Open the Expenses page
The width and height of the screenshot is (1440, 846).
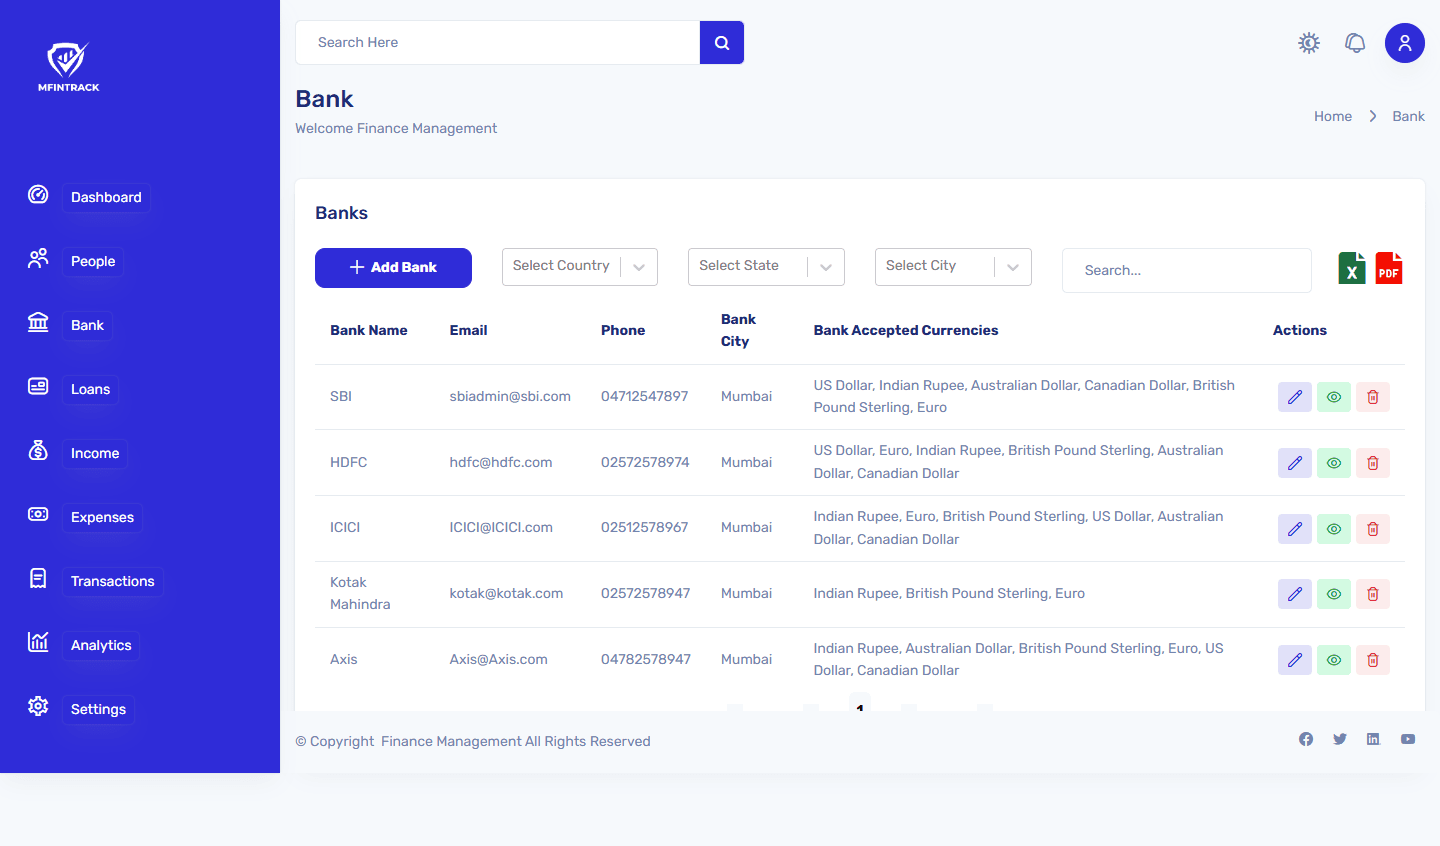[102, 517]
